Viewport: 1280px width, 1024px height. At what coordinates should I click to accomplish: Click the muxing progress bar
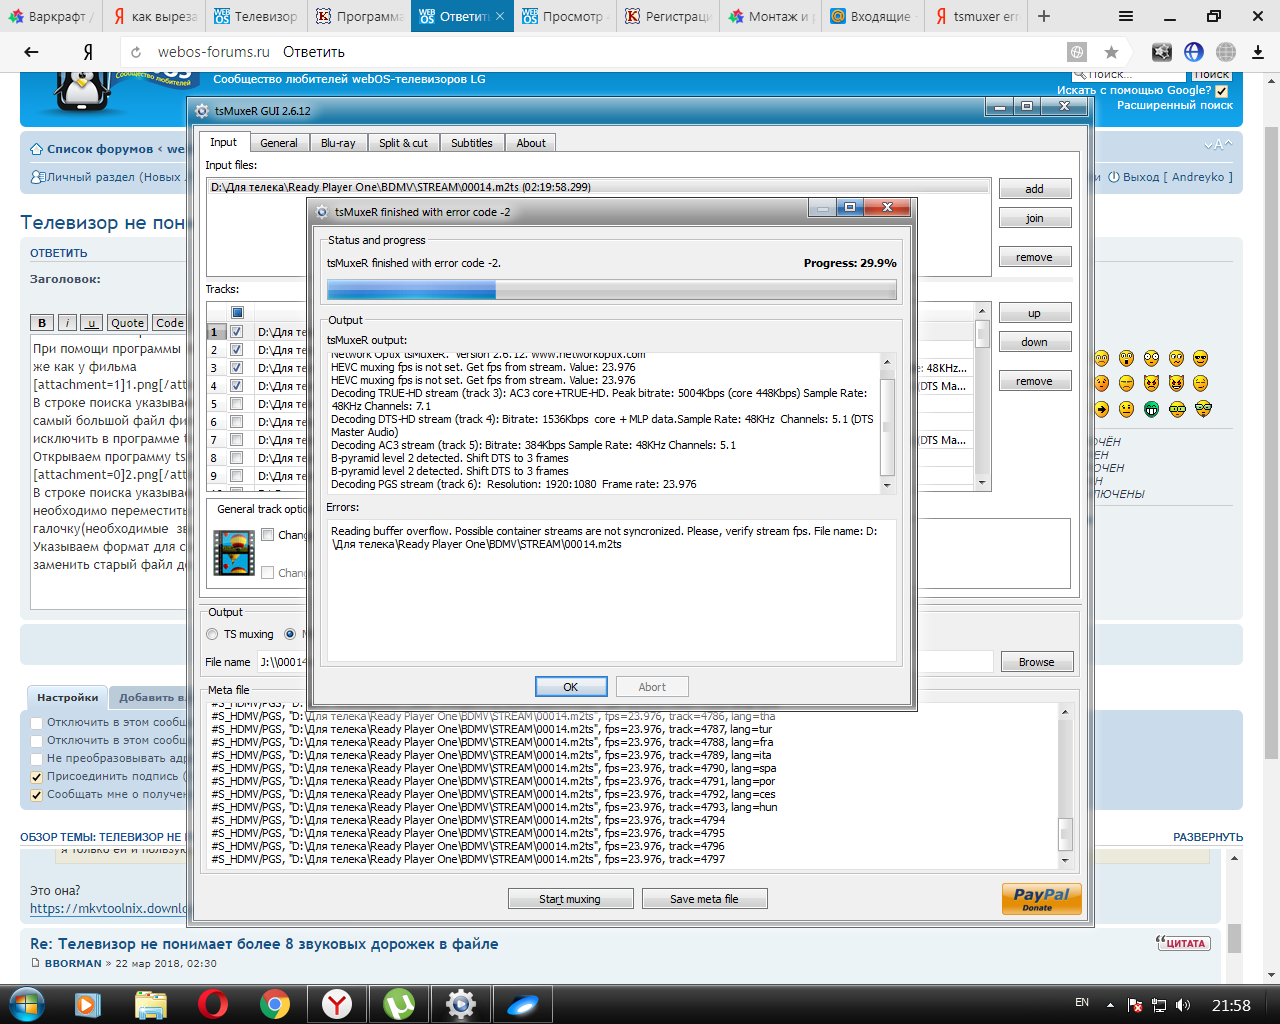click(611, 290)
